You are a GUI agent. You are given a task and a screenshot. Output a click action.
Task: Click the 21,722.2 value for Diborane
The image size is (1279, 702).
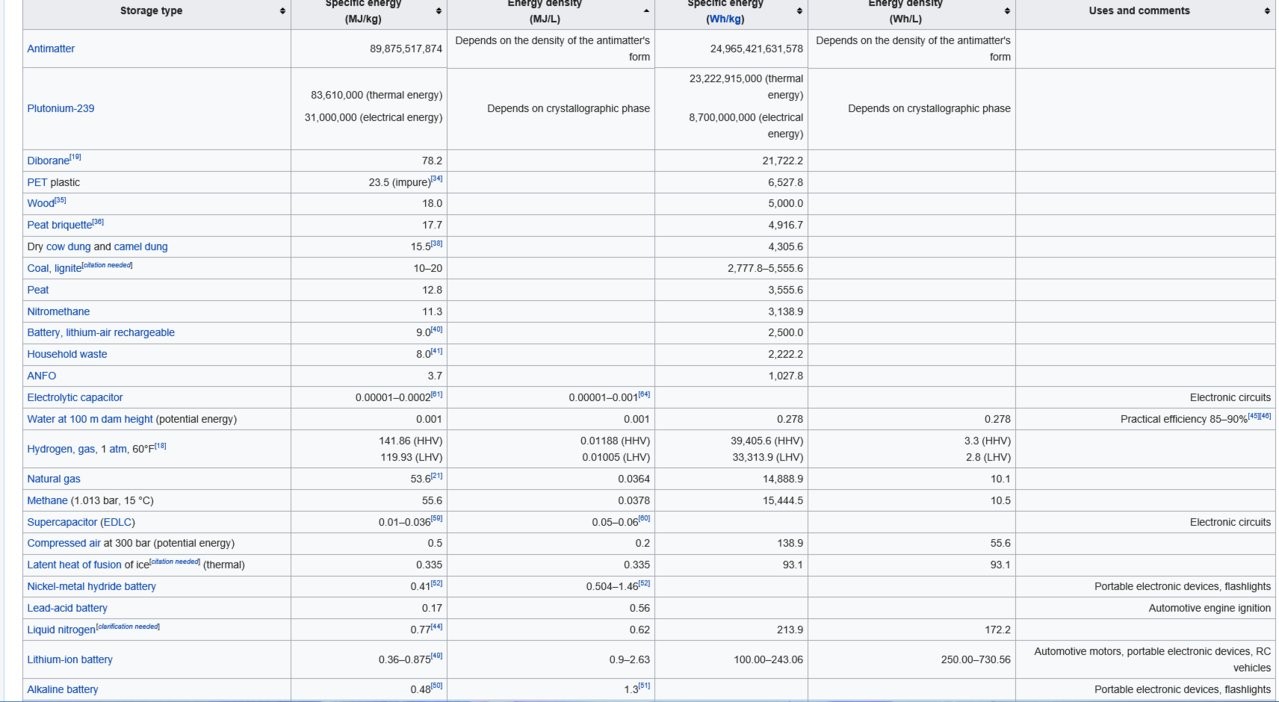[783, 161]
